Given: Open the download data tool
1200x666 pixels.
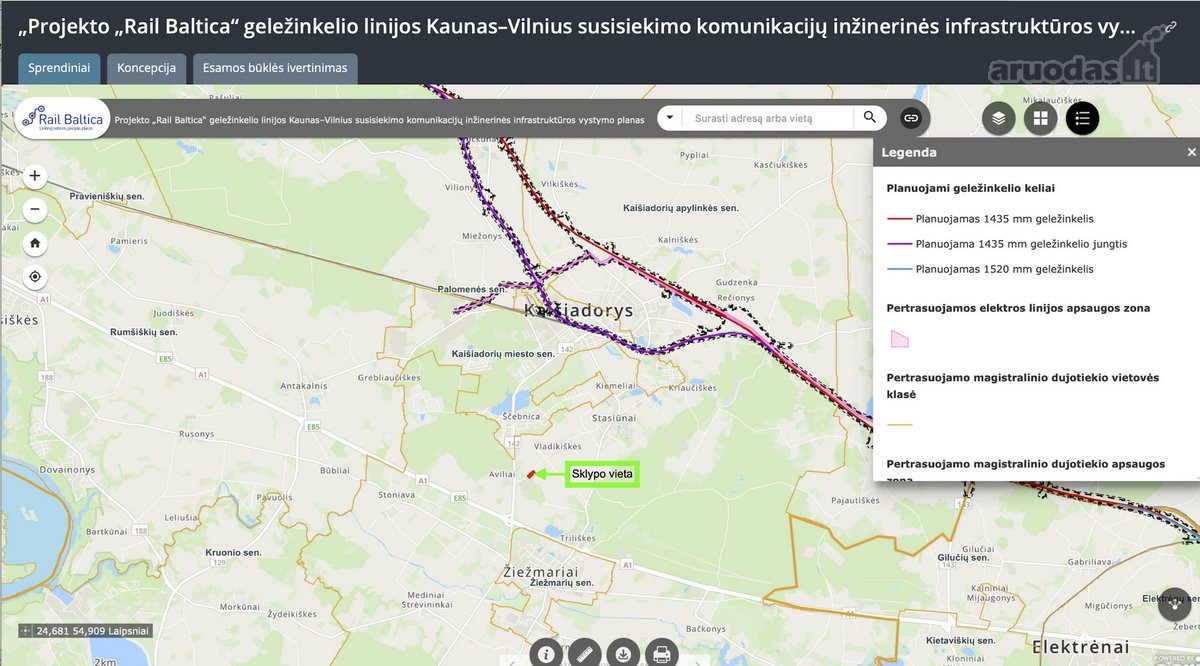Looking at the screenshot, I should point(623,653).
